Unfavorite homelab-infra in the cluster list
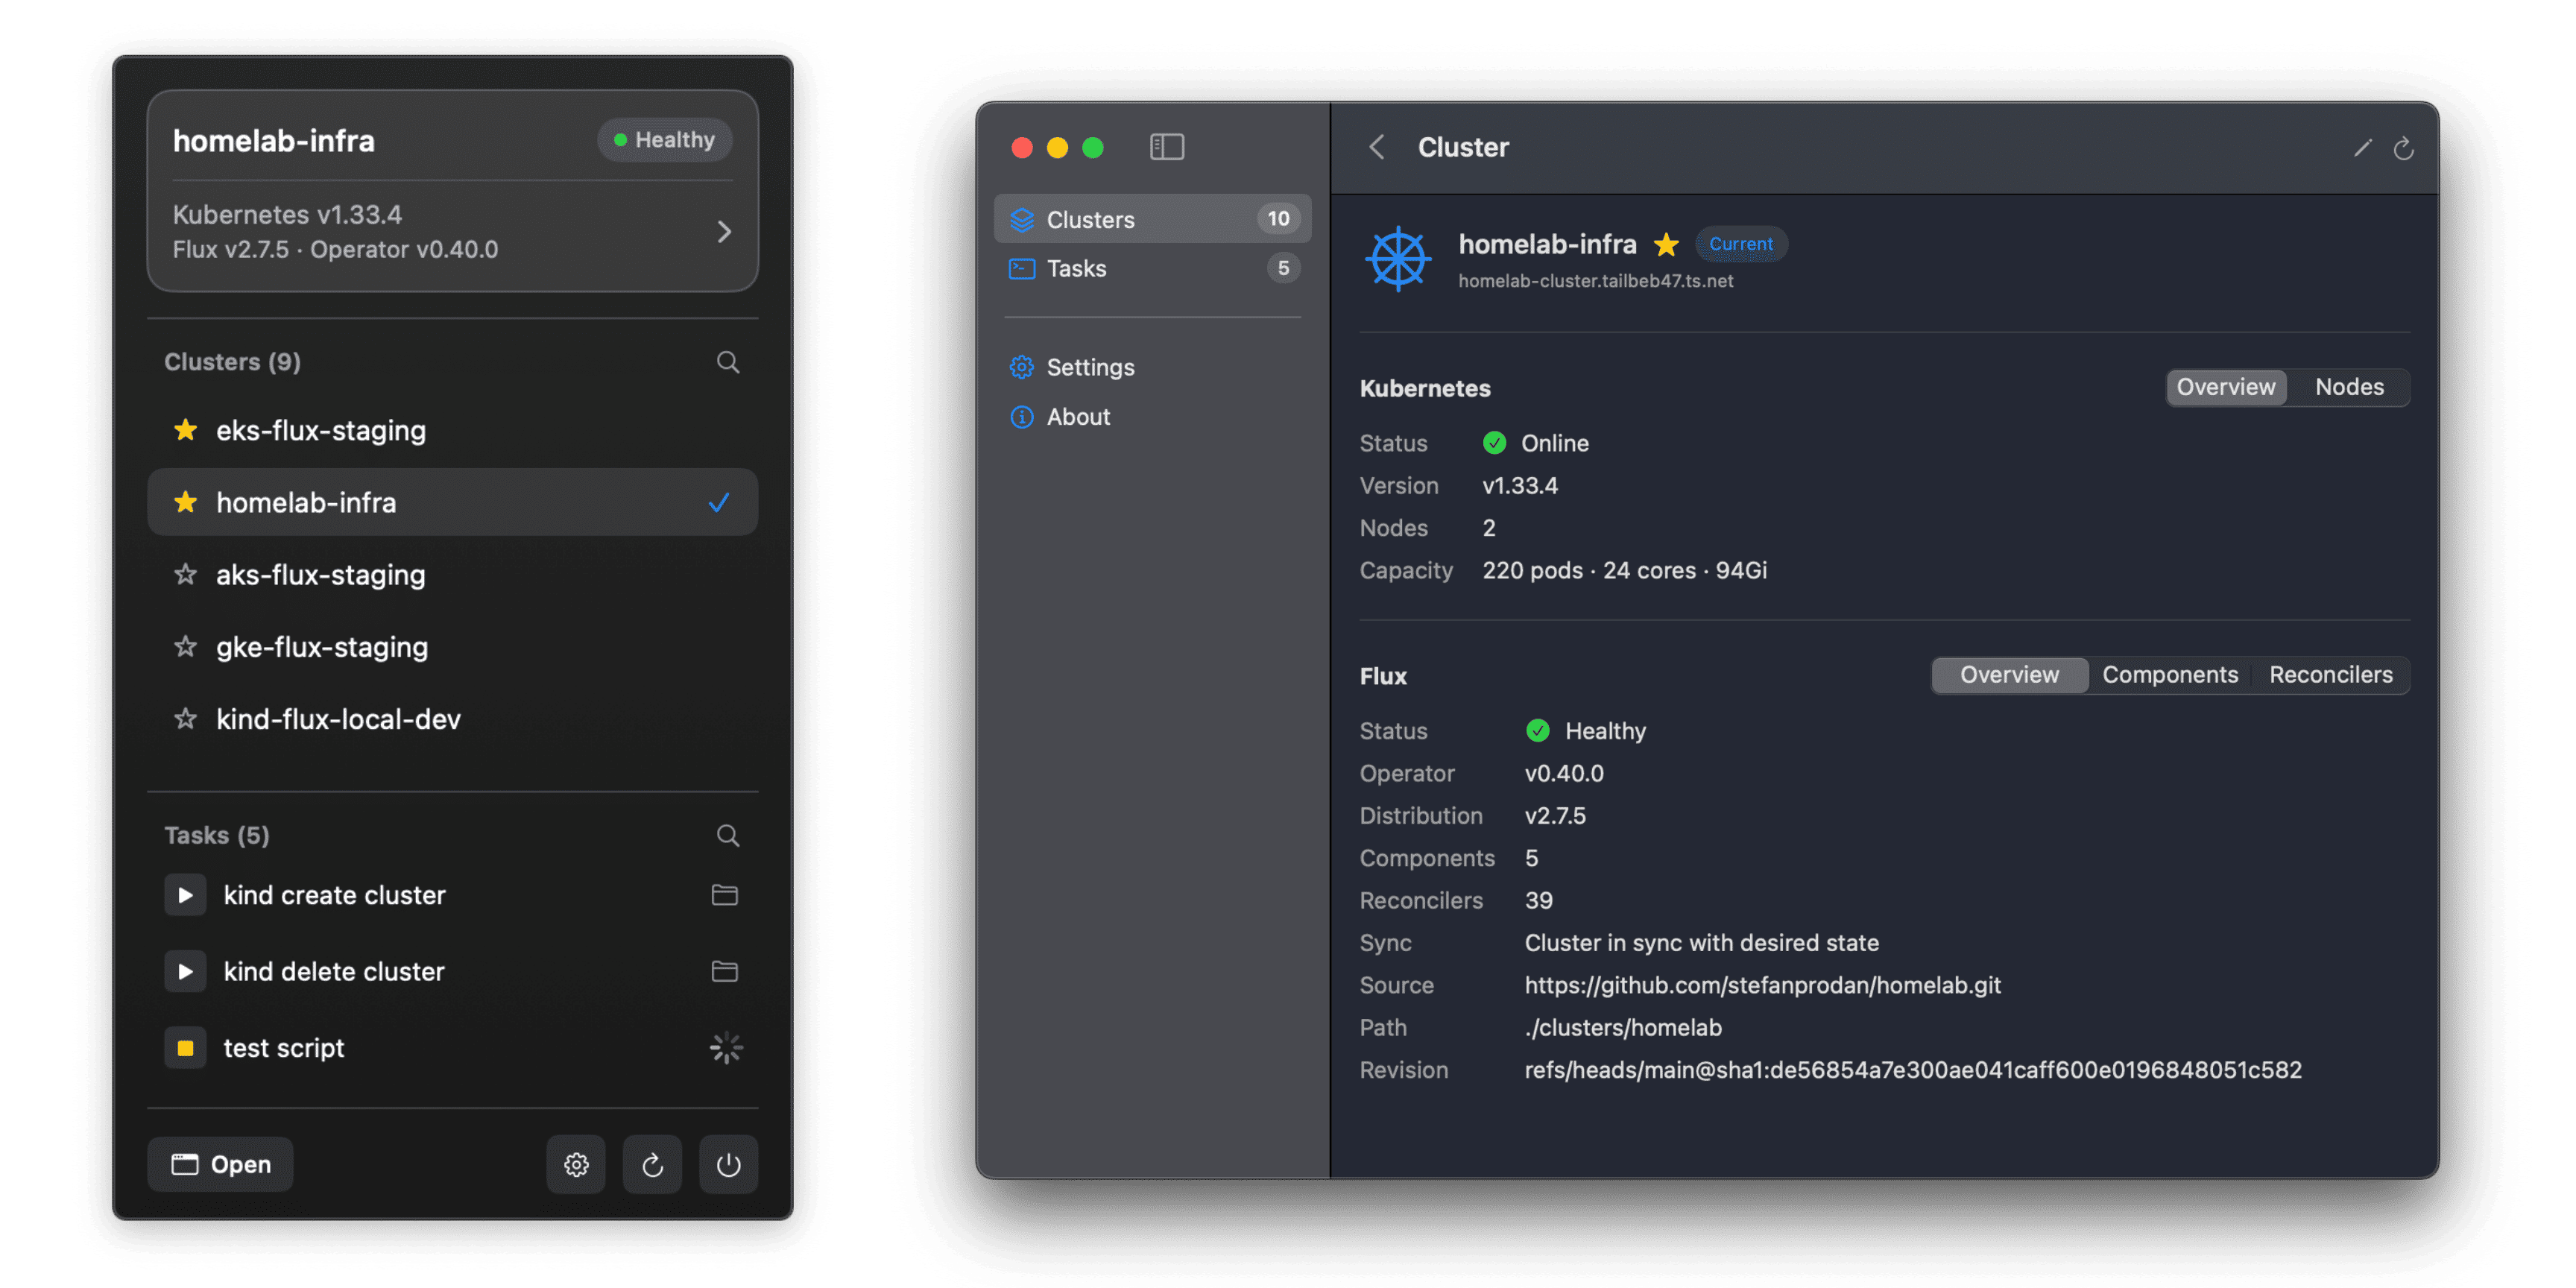This screenshot has height=1288, width=2576. 185,502
